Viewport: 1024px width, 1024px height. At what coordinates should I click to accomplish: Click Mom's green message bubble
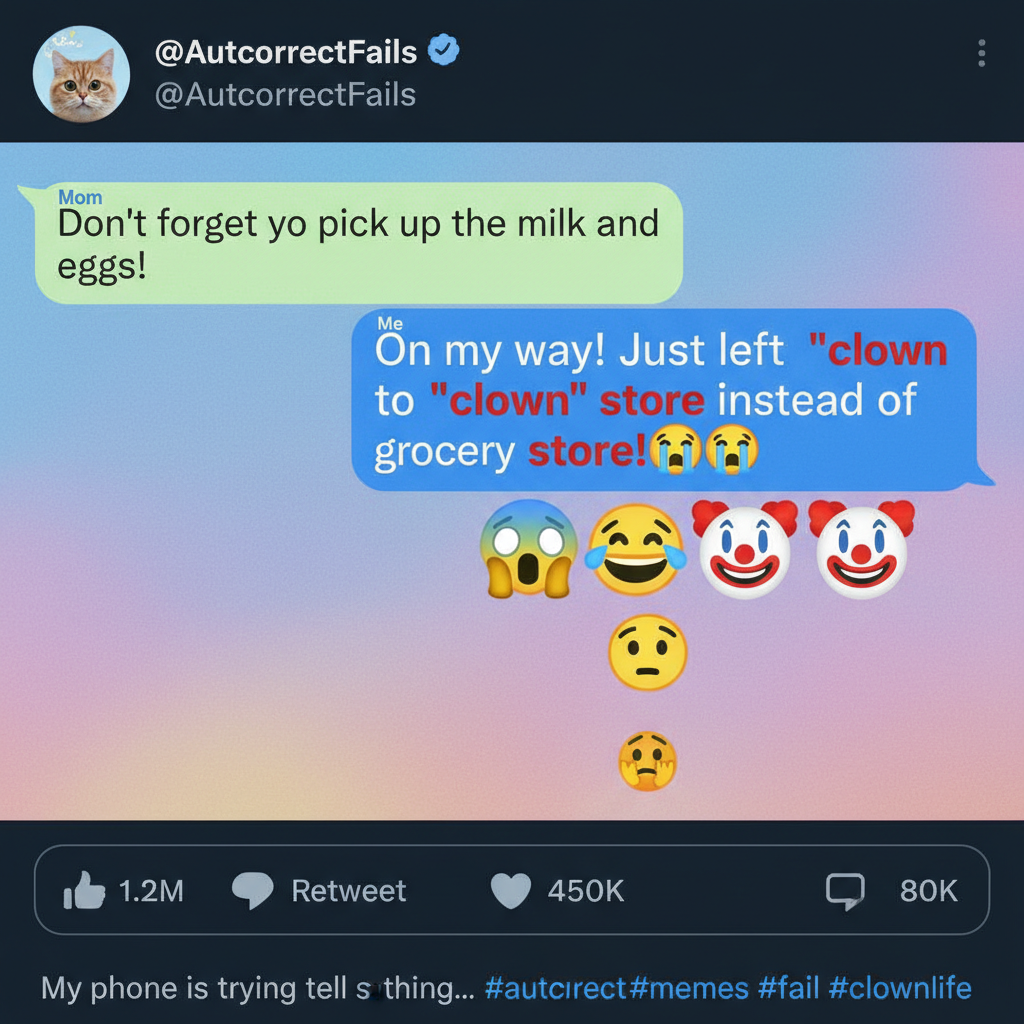[x=358, y=242]
